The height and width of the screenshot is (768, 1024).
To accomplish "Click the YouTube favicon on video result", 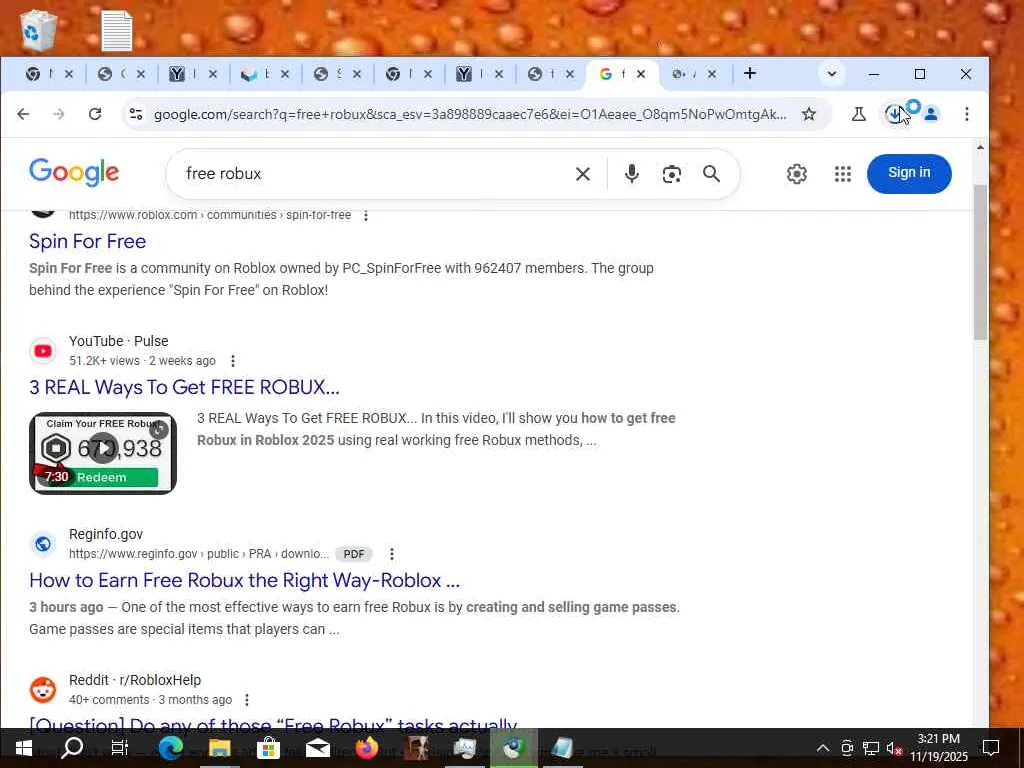I will click(43, 351).
